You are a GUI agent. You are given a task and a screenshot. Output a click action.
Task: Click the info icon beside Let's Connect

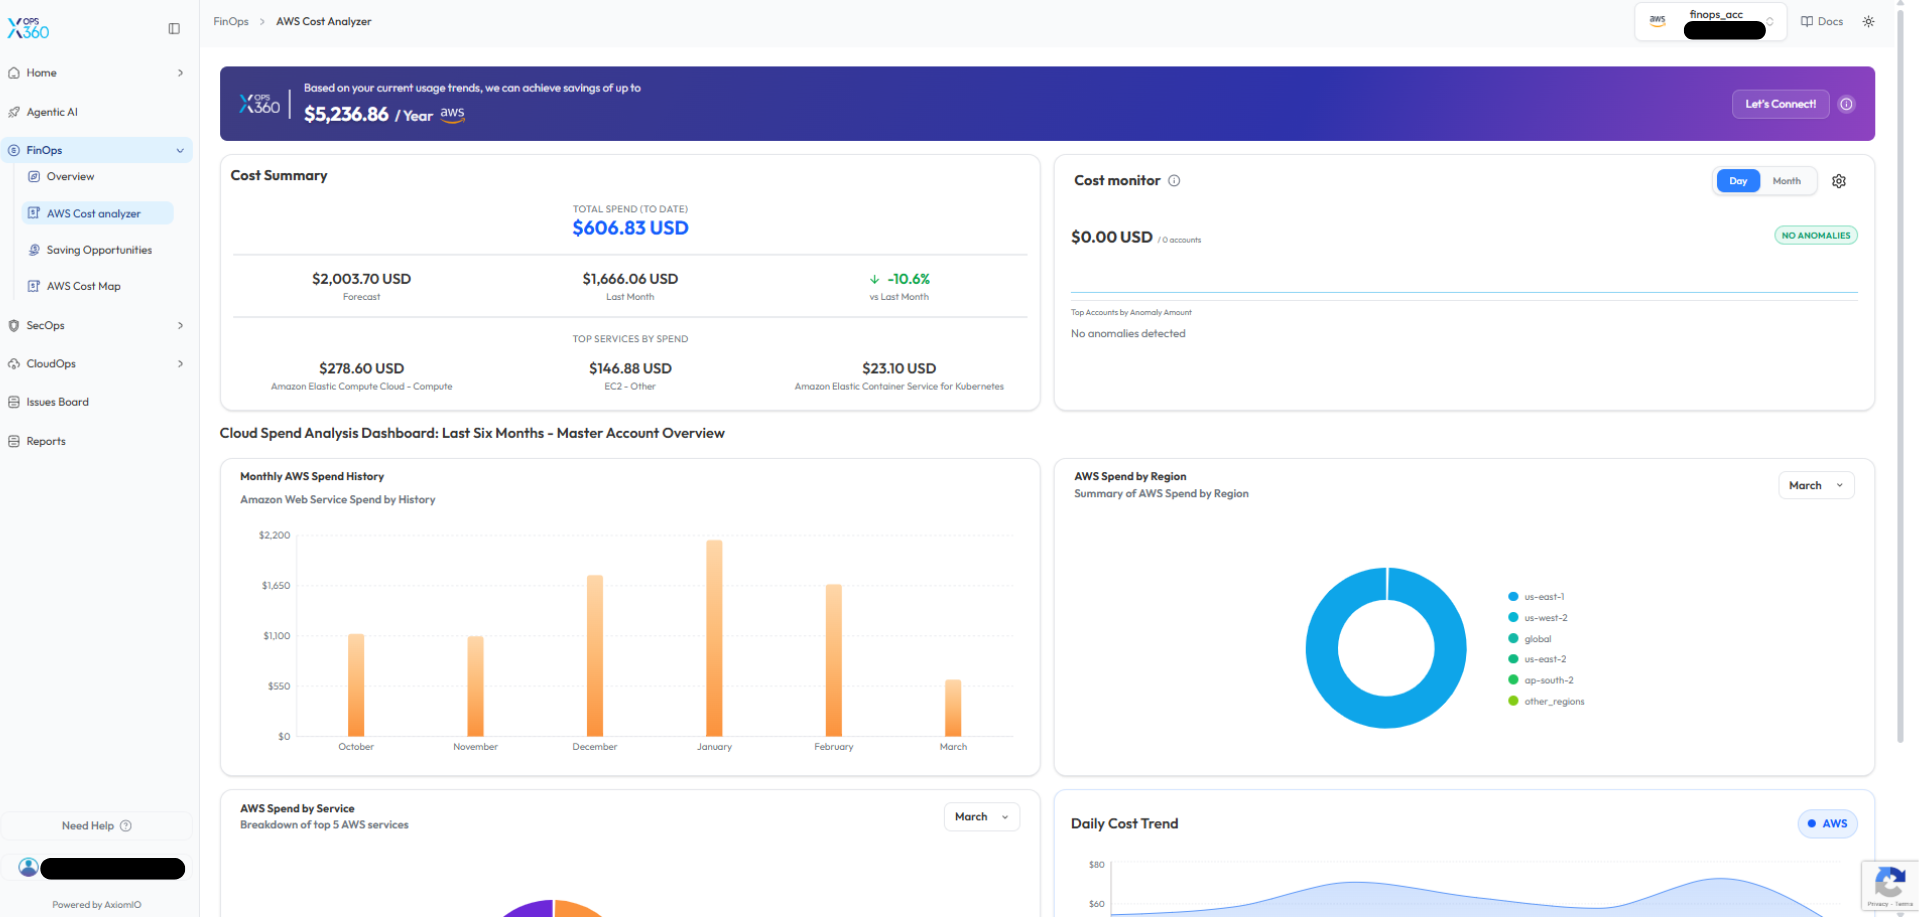tap(1846, 104)
